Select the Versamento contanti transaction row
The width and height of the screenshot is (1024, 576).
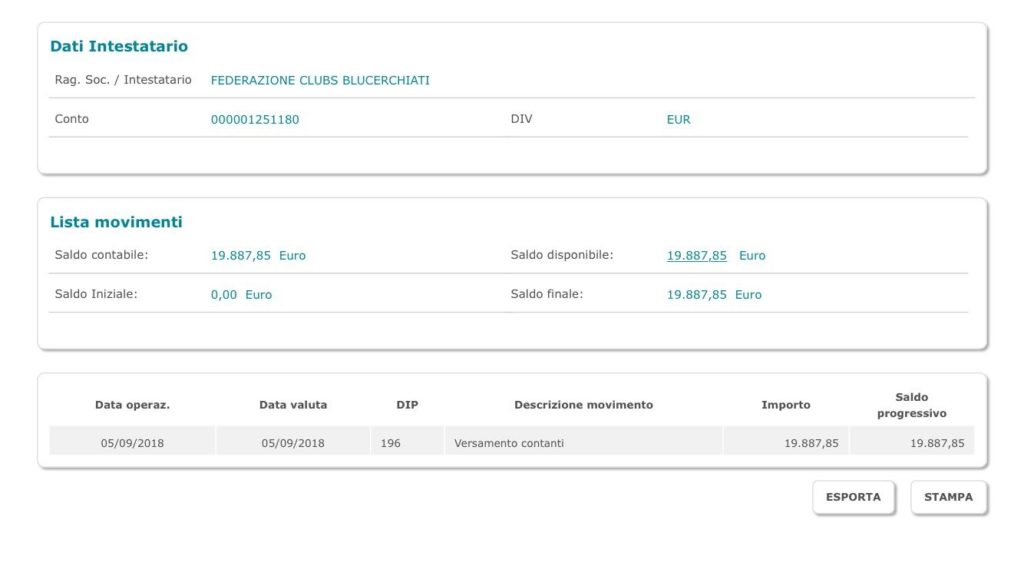[511, 441]
